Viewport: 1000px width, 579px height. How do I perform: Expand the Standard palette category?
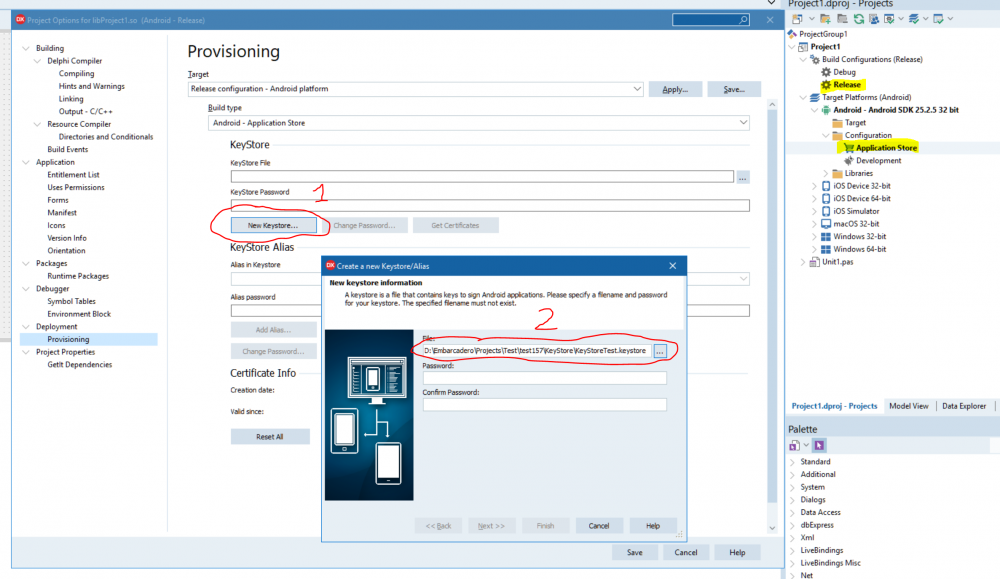(793, 462)
